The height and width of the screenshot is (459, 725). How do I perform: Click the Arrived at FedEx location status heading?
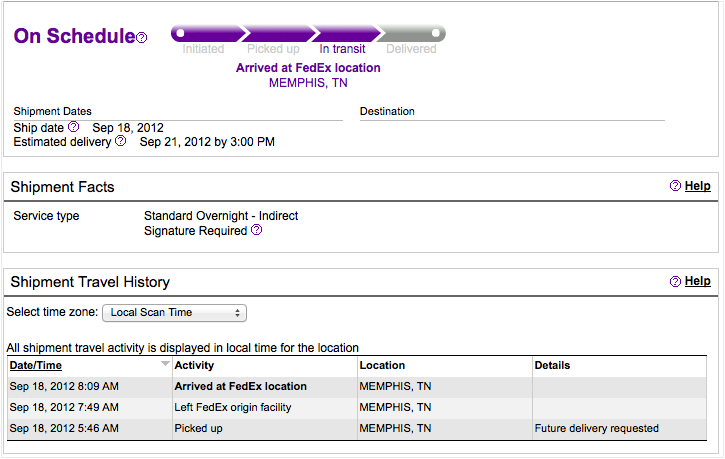click(x=308, y=68)
